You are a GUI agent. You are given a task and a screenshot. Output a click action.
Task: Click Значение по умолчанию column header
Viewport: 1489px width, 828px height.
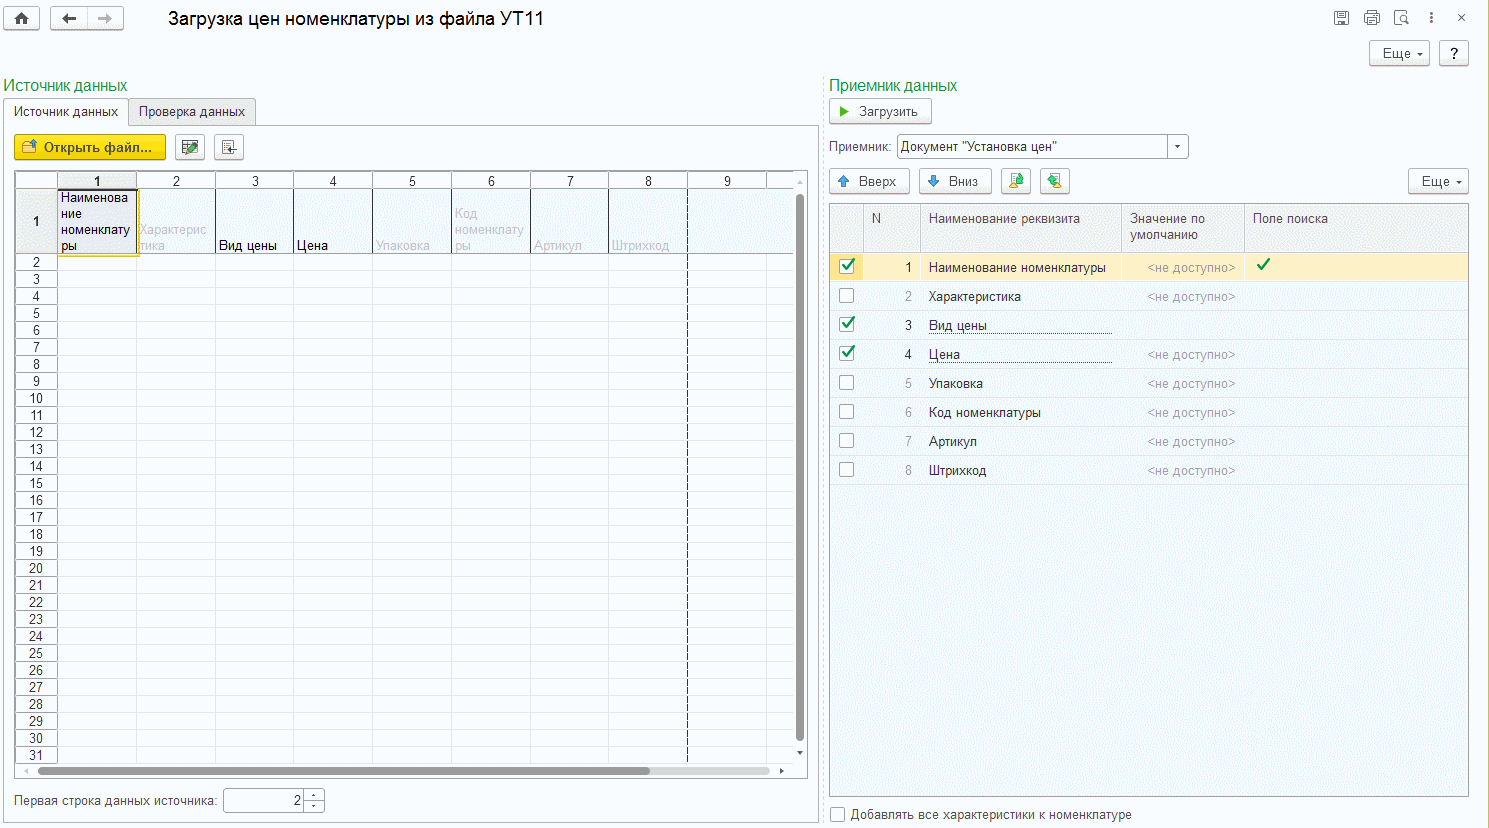coord(1183,227)
